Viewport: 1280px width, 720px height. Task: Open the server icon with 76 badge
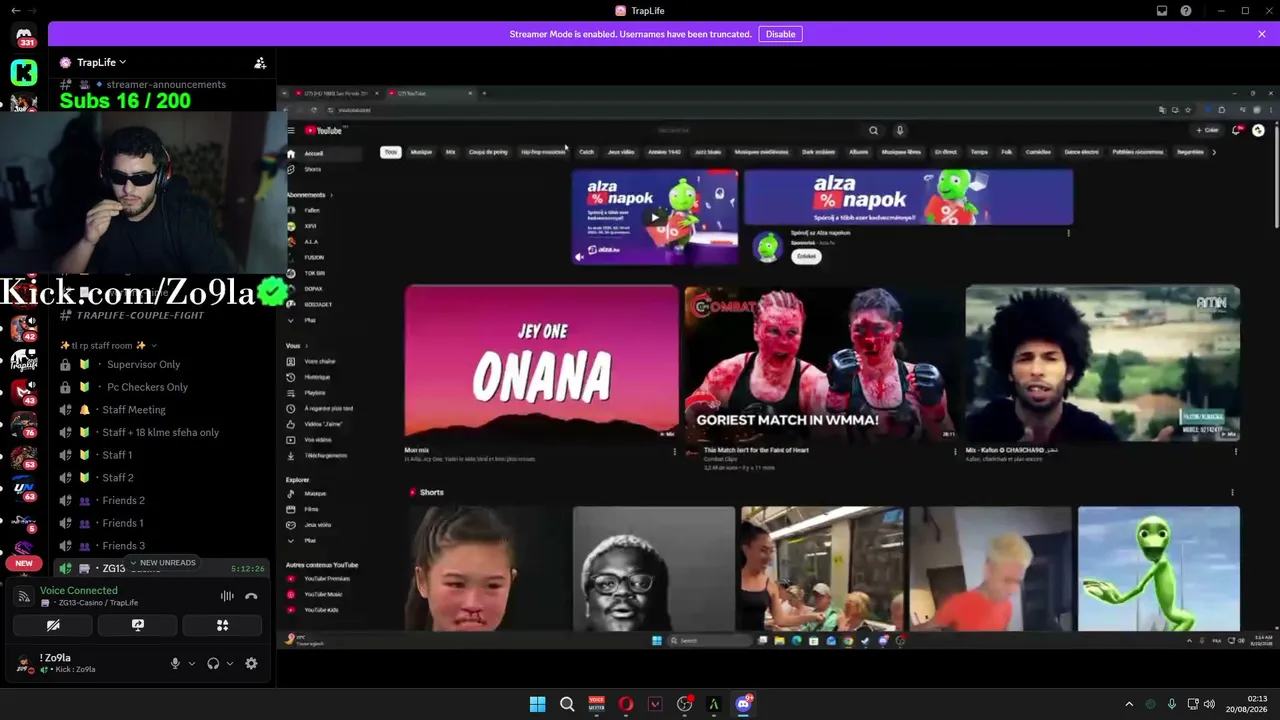point(24,424)
